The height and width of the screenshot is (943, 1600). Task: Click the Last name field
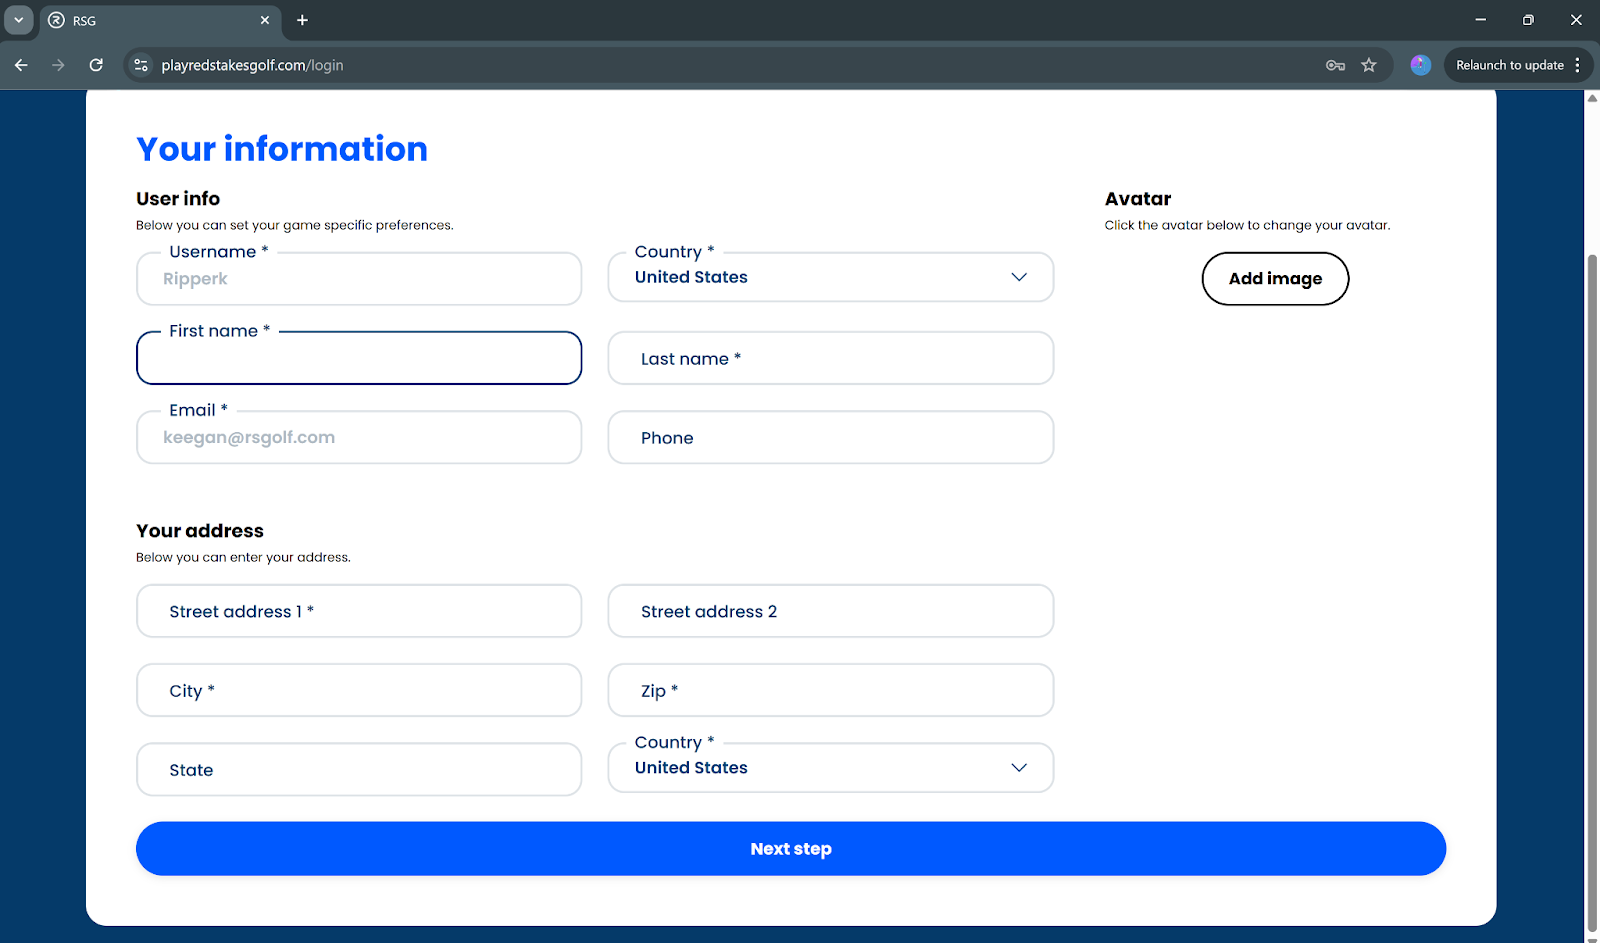(x=831, y=358)
